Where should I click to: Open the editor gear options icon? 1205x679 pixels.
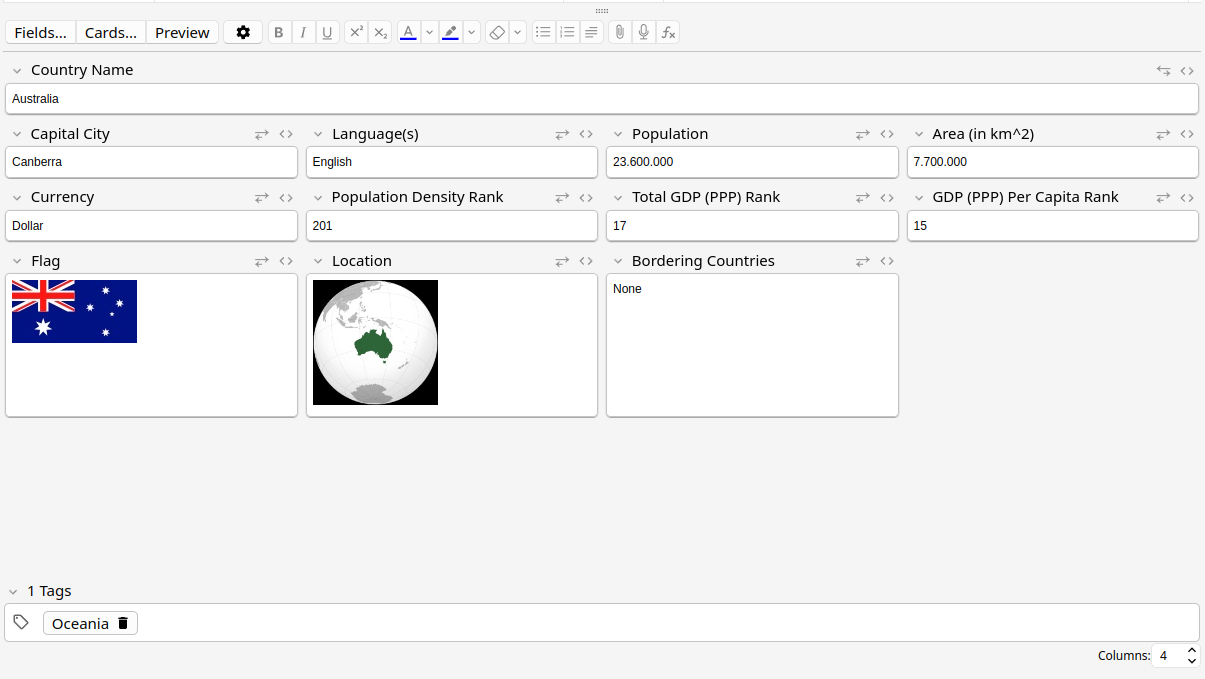(x=243, y=32)
